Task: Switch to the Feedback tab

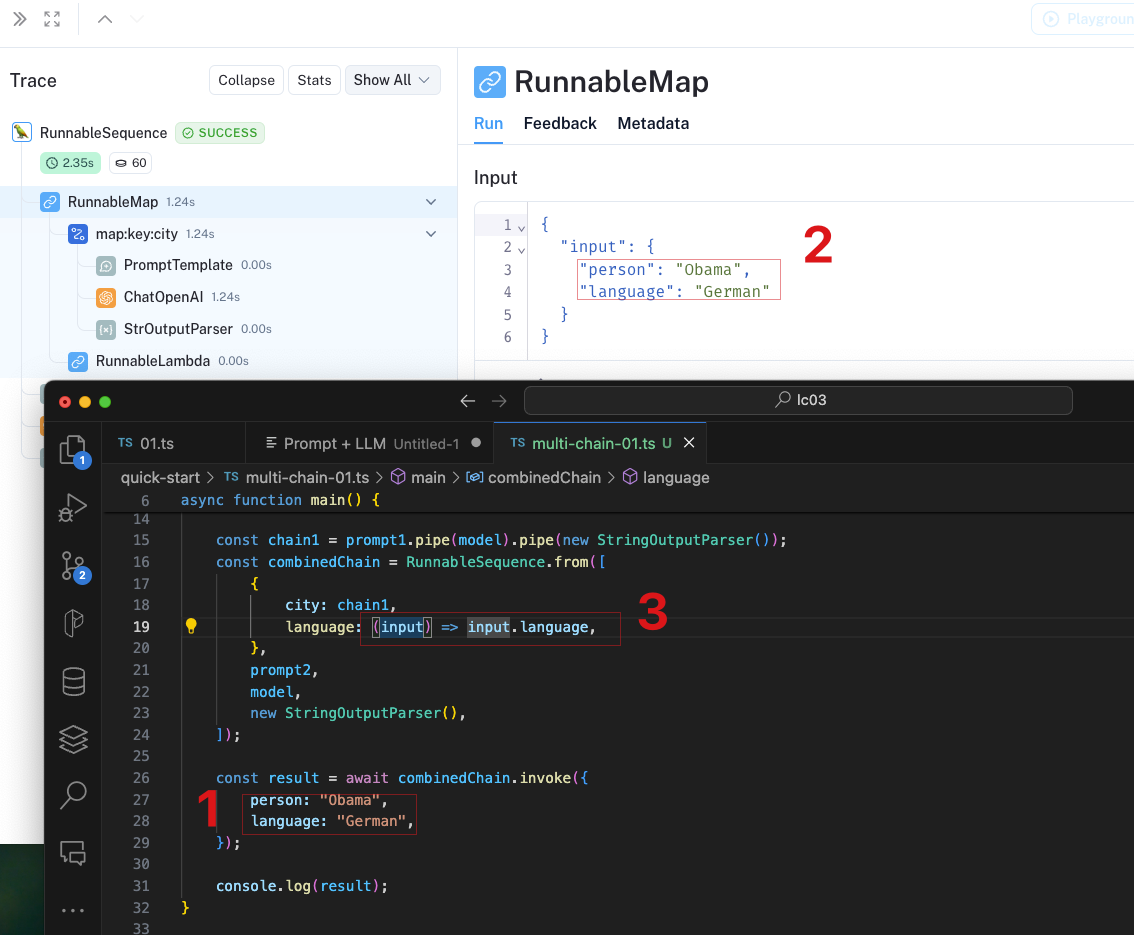Action: (560, 124)
